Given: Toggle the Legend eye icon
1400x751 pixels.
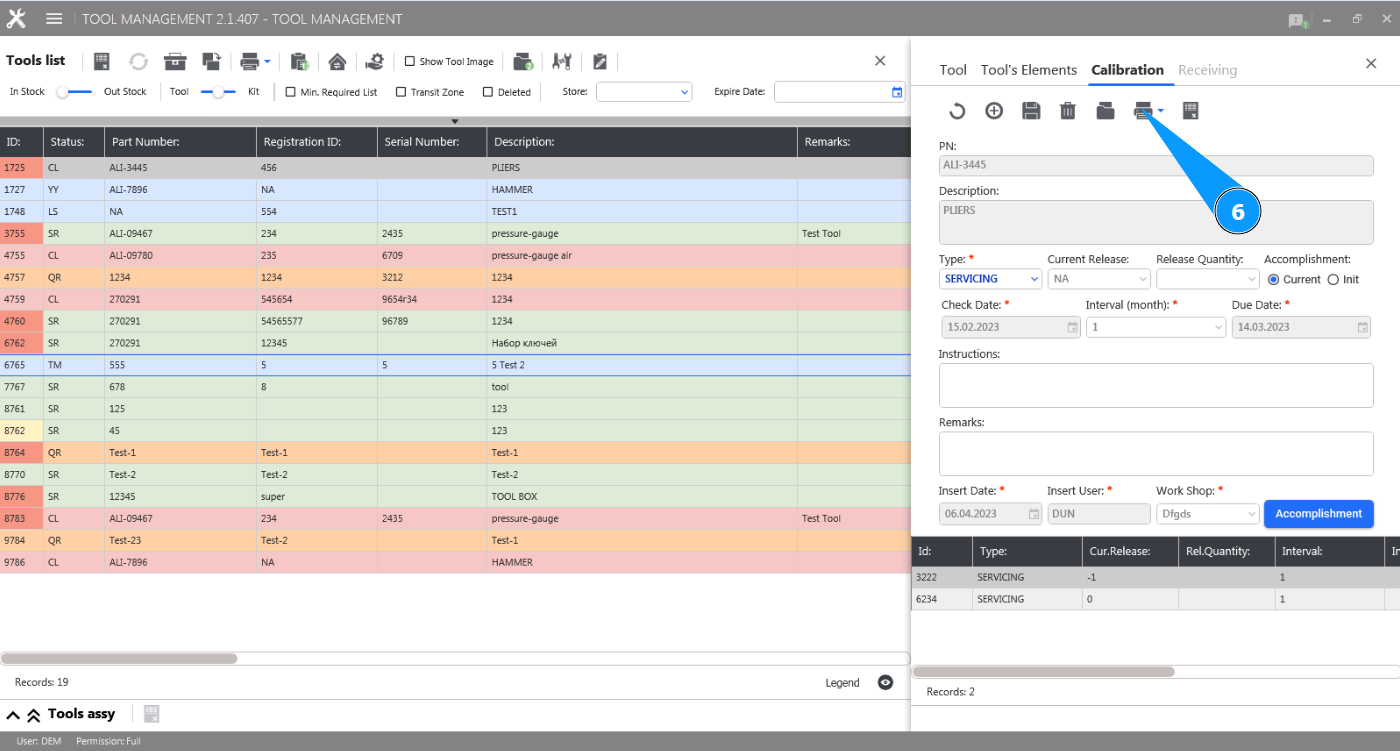Looking at the screenshot, I should tap(885, 682).
